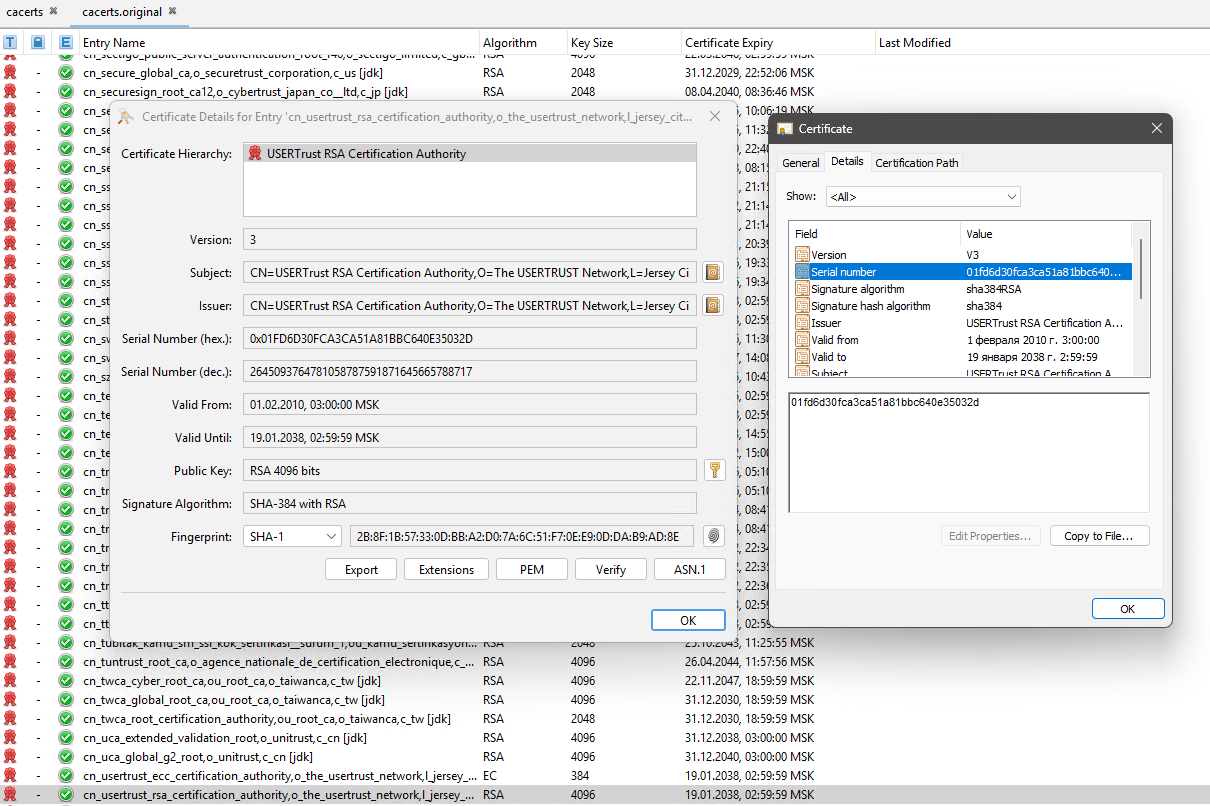Expand the Show <All> field filter dropdown
The width and height of the screenshot is (1210, 806).
[x=923, y=197]
